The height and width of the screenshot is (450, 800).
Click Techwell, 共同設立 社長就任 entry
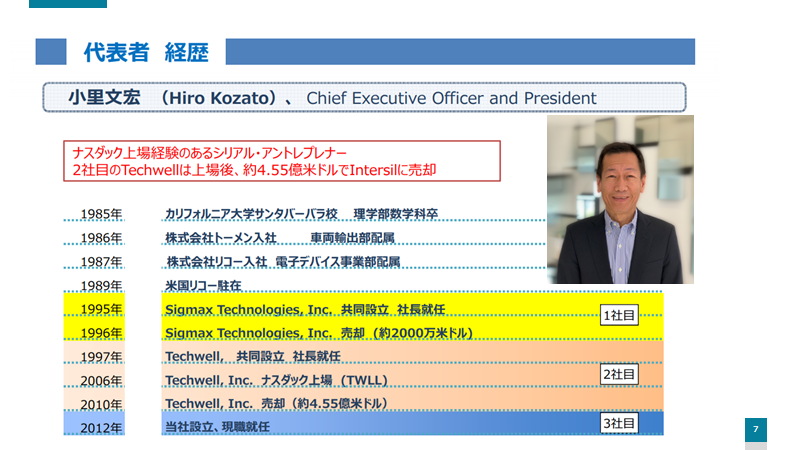coord(253,356)
